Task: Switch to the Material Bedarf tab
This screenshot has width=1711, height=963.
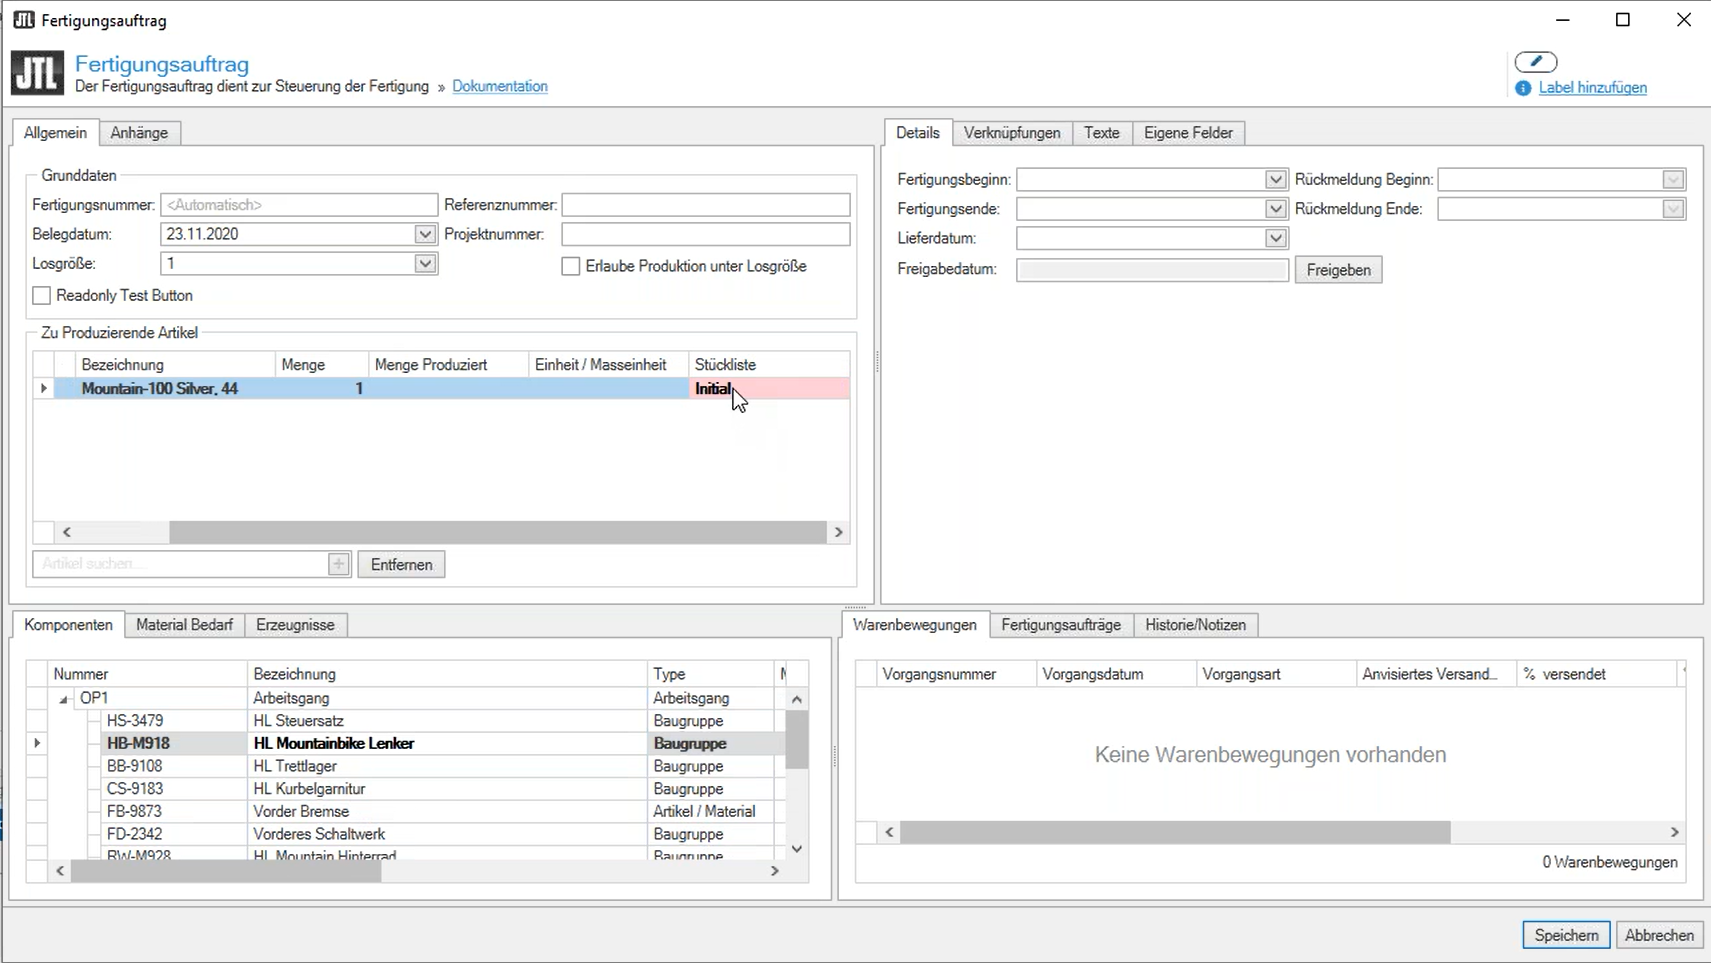Action: pos(184,625)
